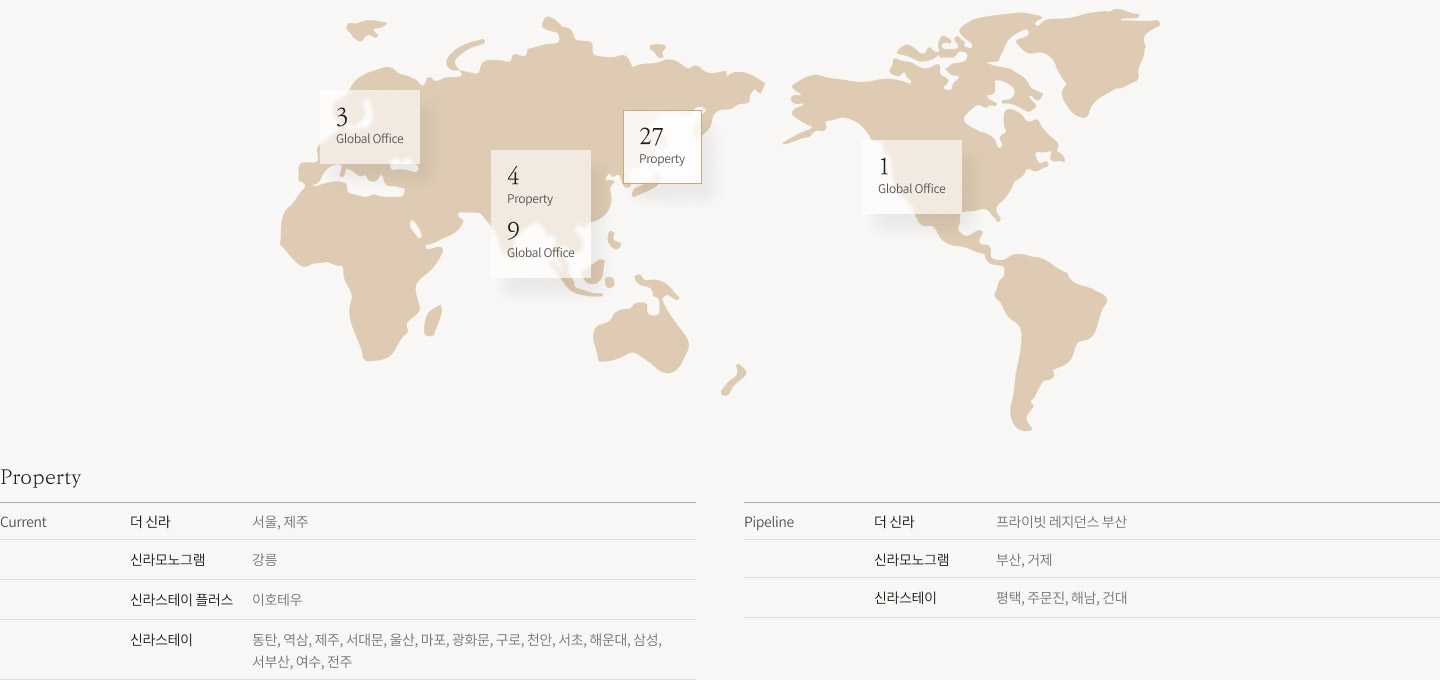Click 서울, 제주 location text

pos(280,522)
